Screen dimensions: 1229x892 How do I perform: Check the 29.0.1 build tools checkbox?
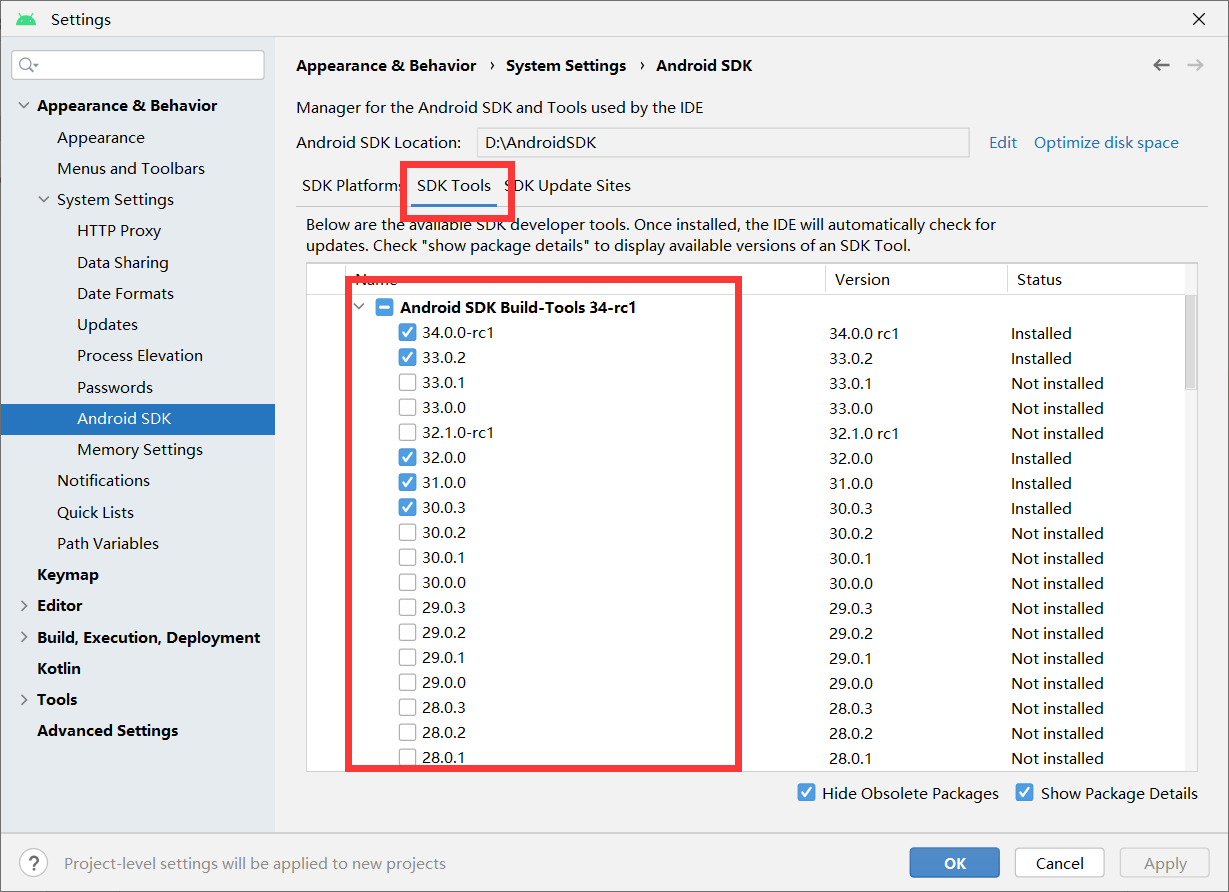[407, 658]
